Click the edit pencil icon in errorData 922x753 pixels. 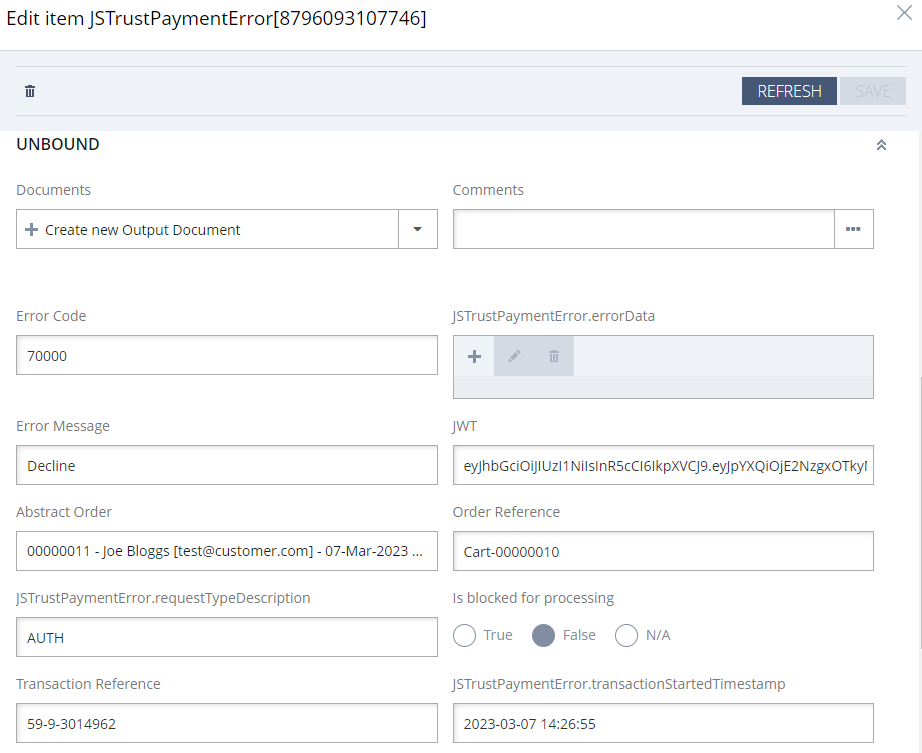click(514, 356)
